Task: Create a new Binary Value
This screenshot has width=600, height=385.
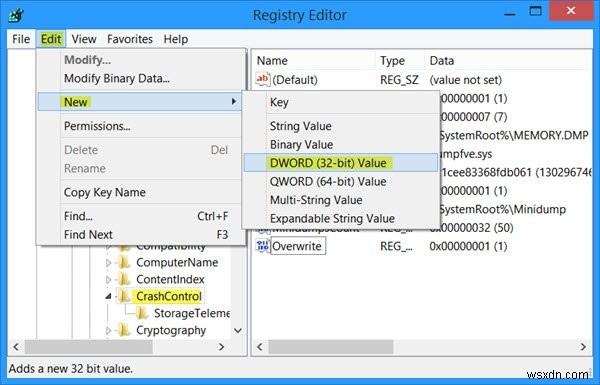Action: pyautogui.click(x=341, y=144)
